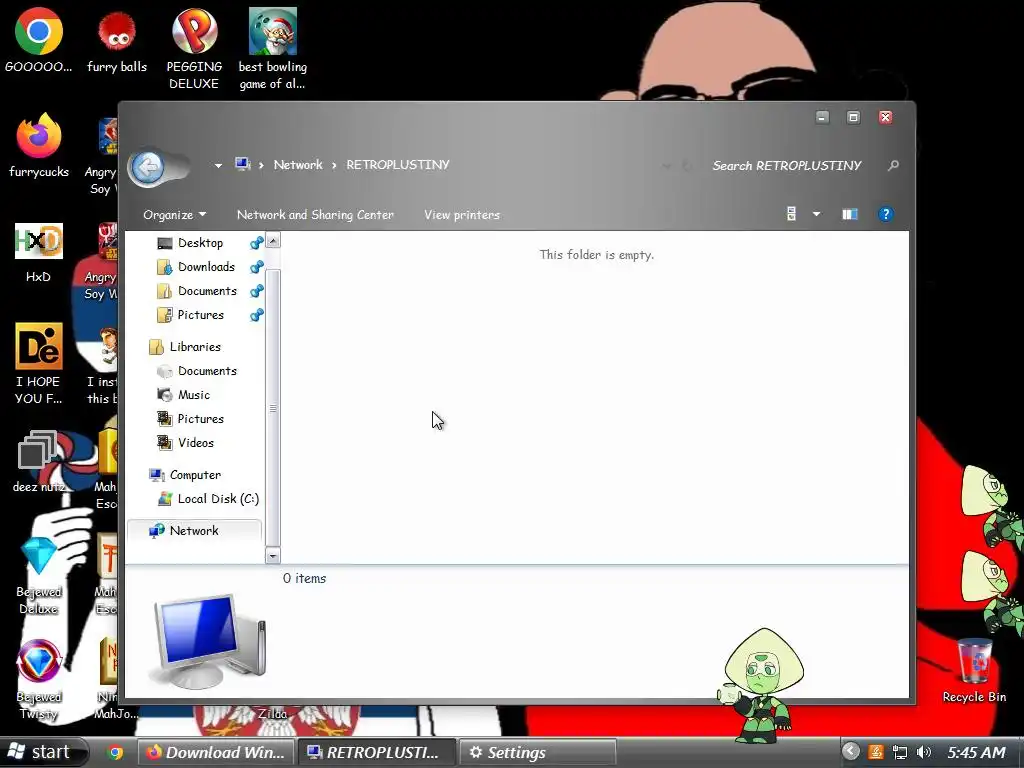The width and height of the screenshot is (1024, 768).
Task: Select Network in the address breadcrumb
Action: point(298,165)
